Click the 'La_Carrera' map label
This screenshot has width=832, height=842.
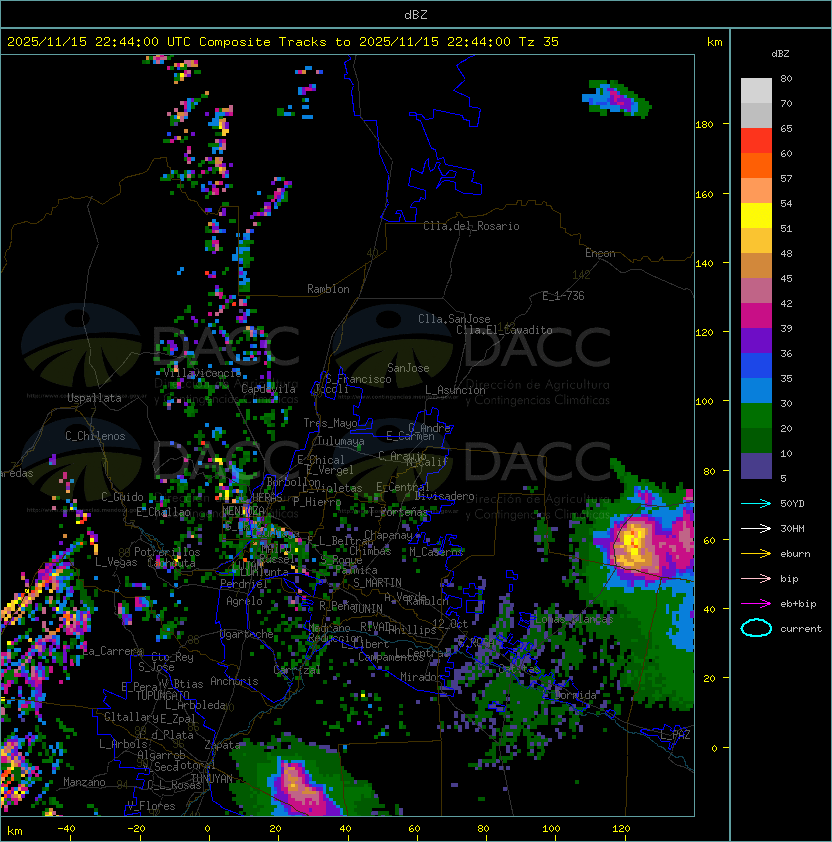tap(112, 651)
